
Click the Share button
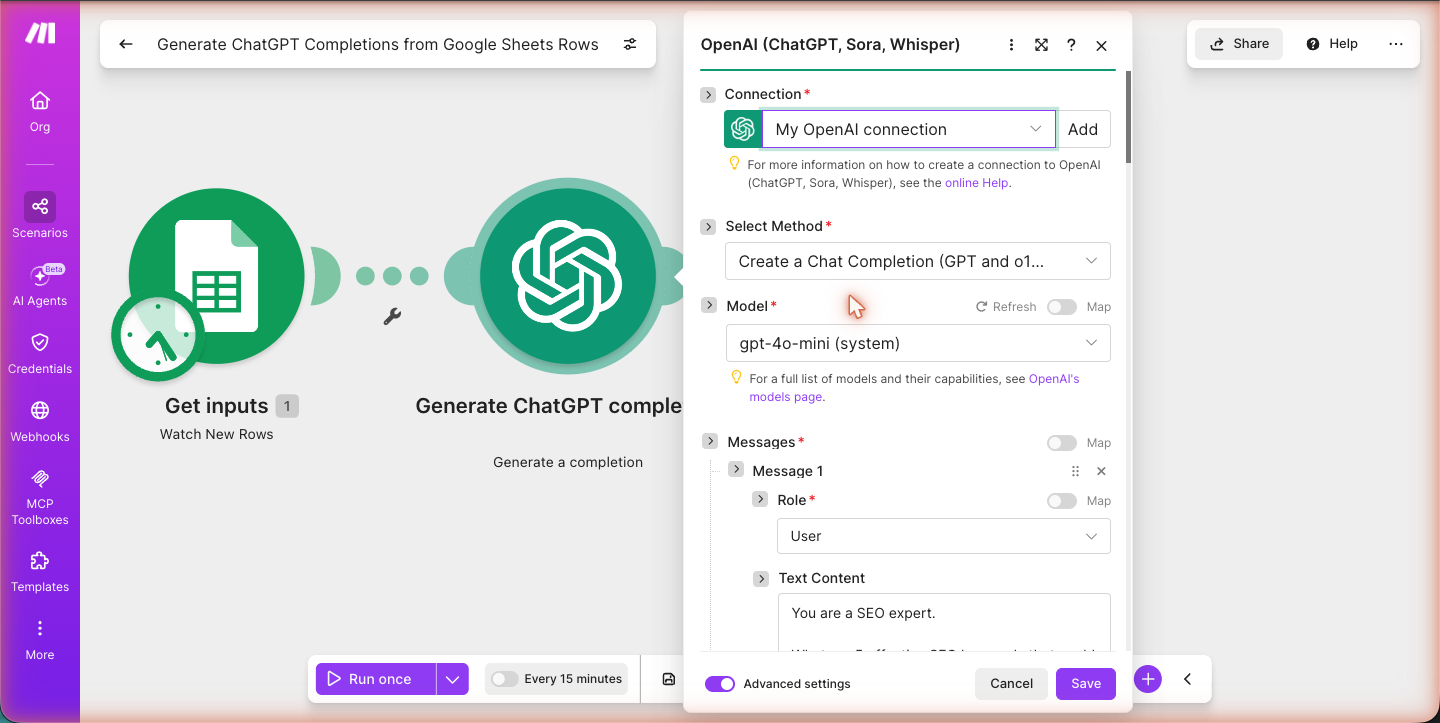pyautogui.click(x=1239, y=44)
